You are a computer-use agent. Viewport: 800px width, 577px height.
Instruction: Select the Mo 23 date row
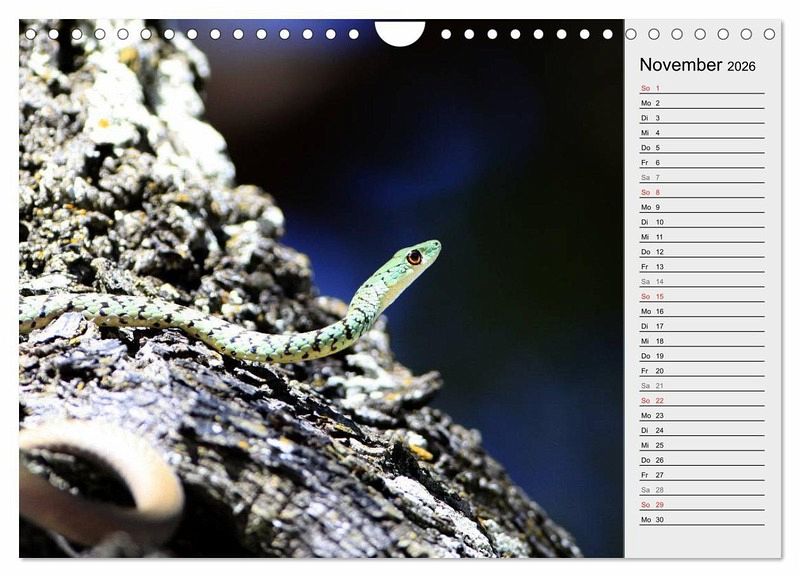click(702, 415)
